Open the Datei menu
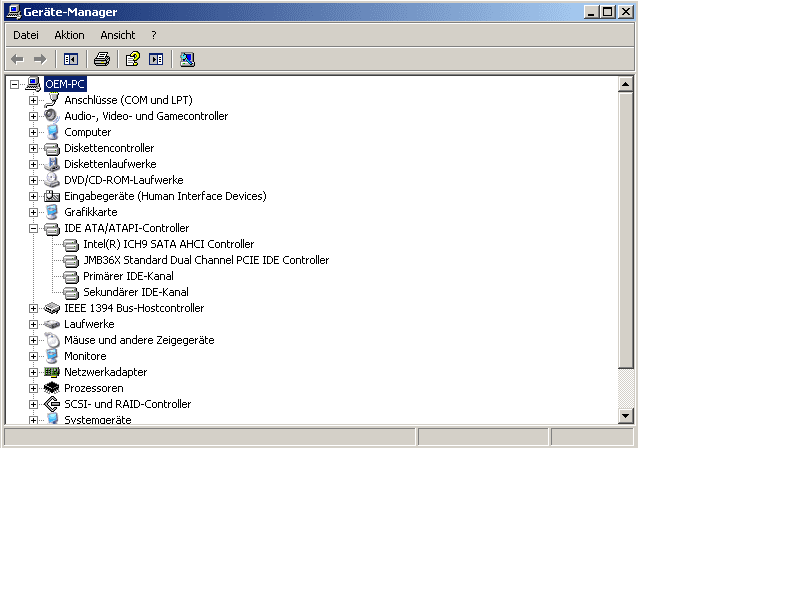The width and height of the screenshot is (800, 600). tap(26, 35)
